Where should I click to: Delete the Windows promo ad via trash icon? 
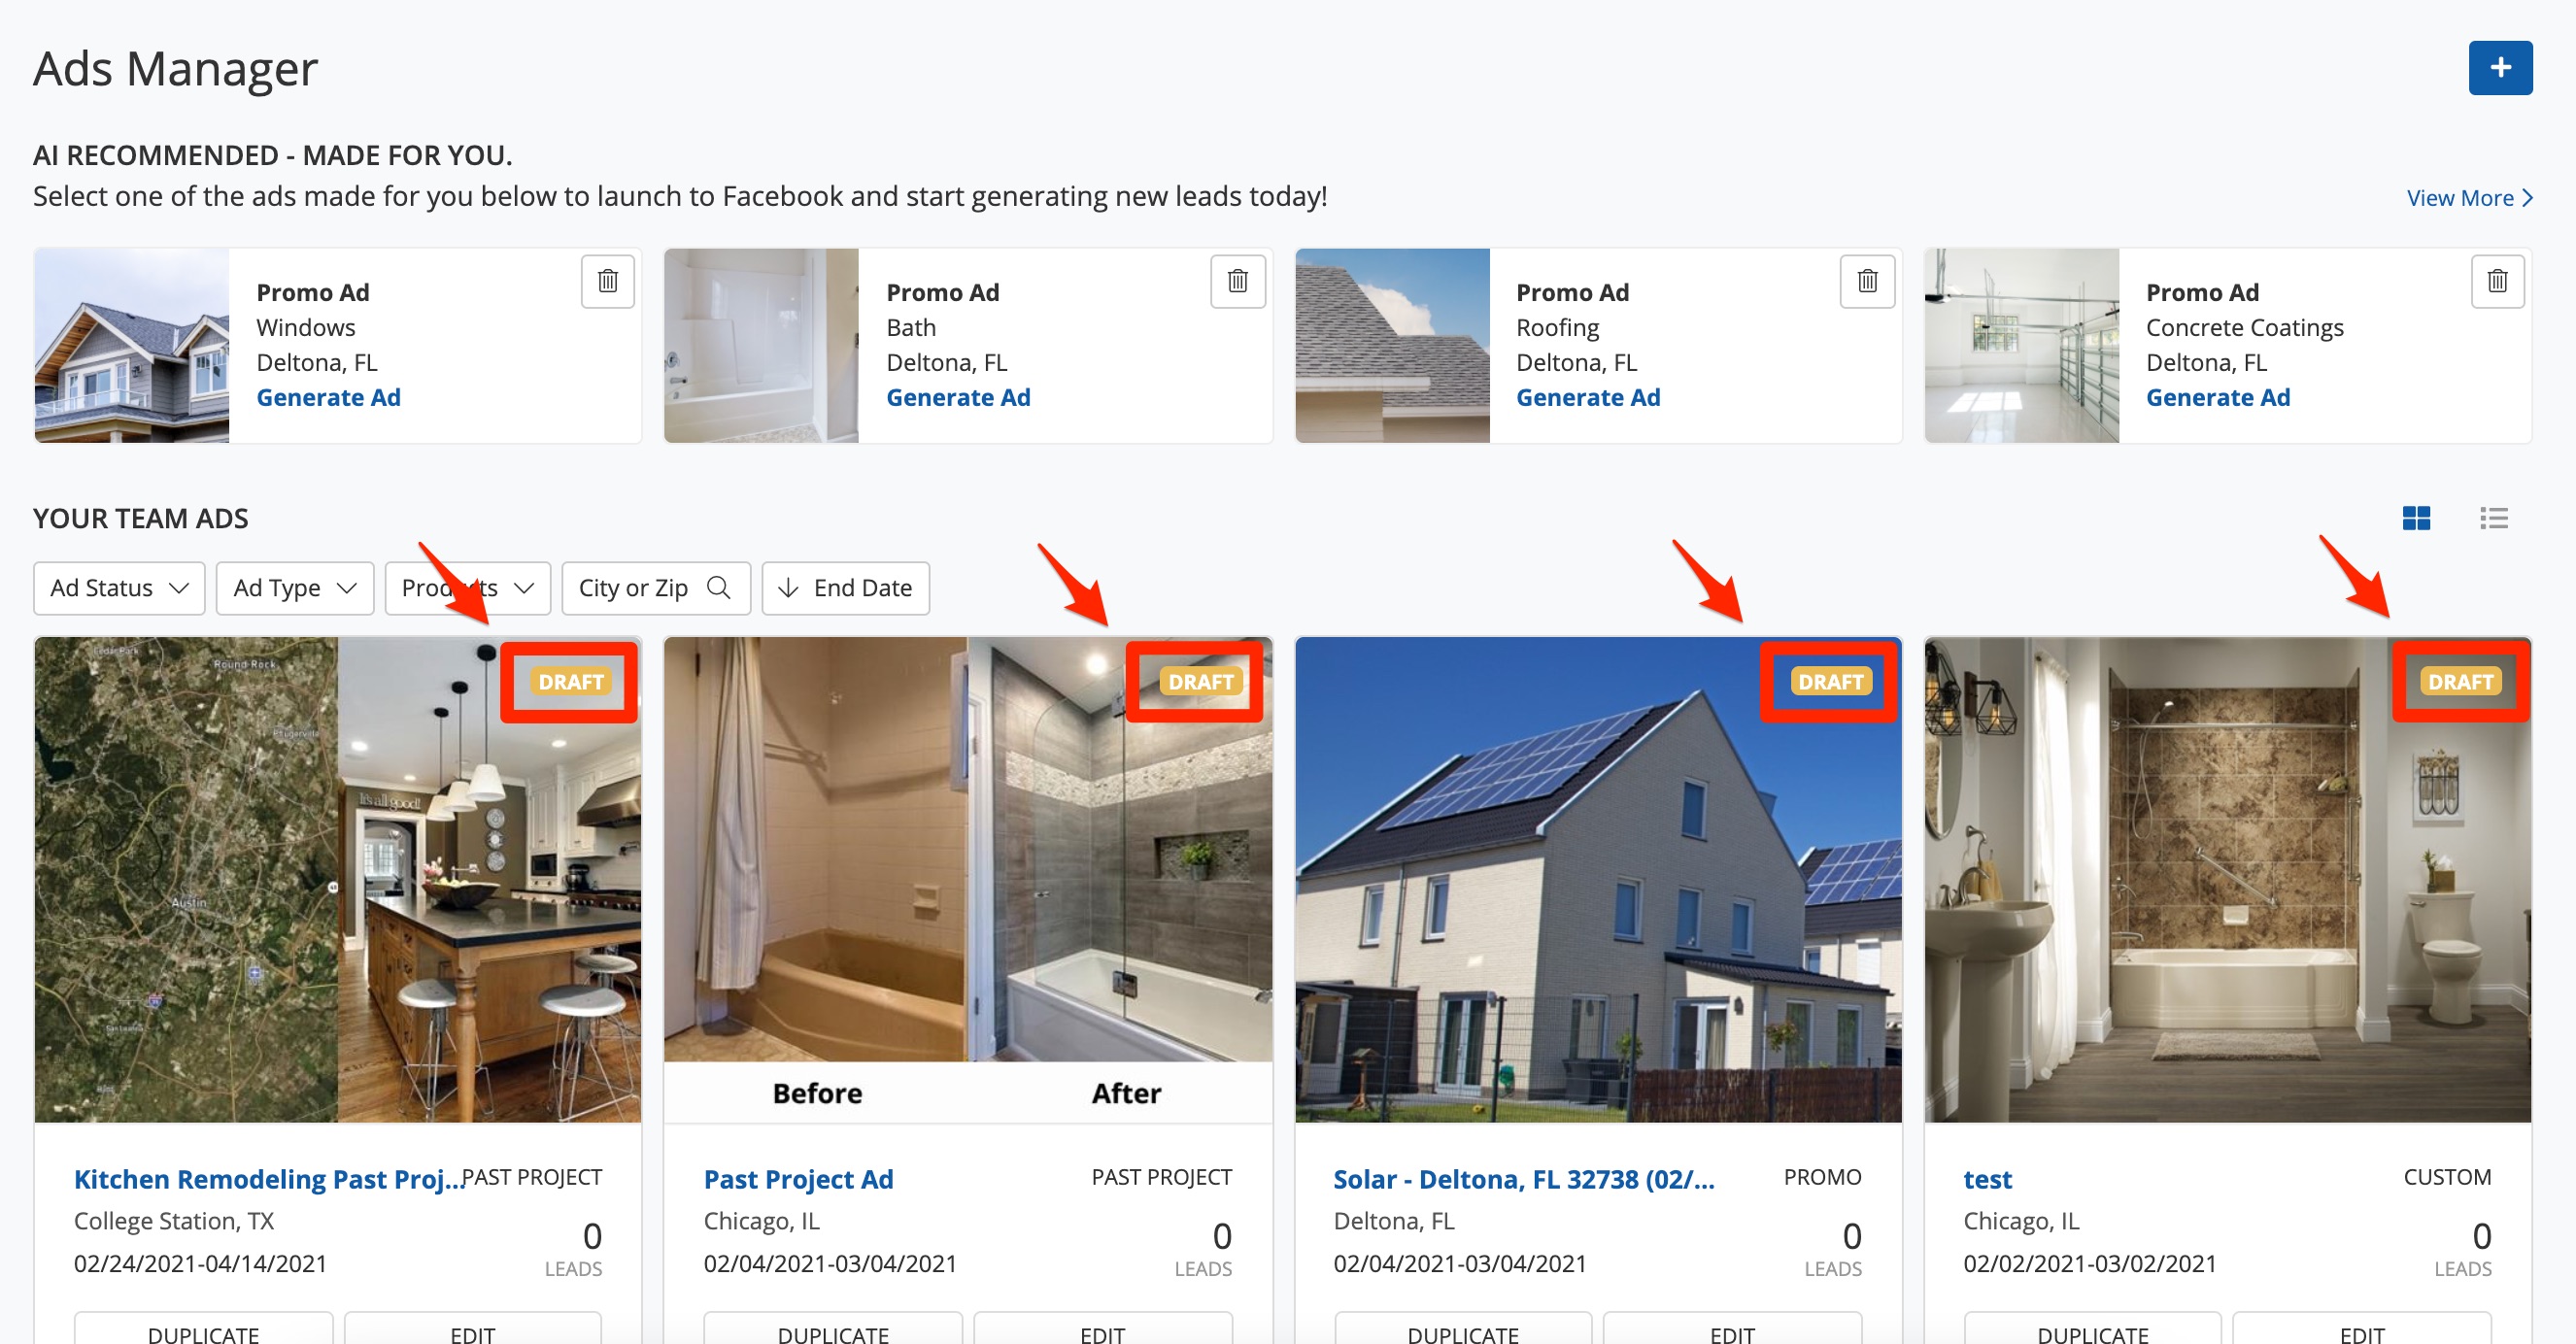tap(607, 281)
